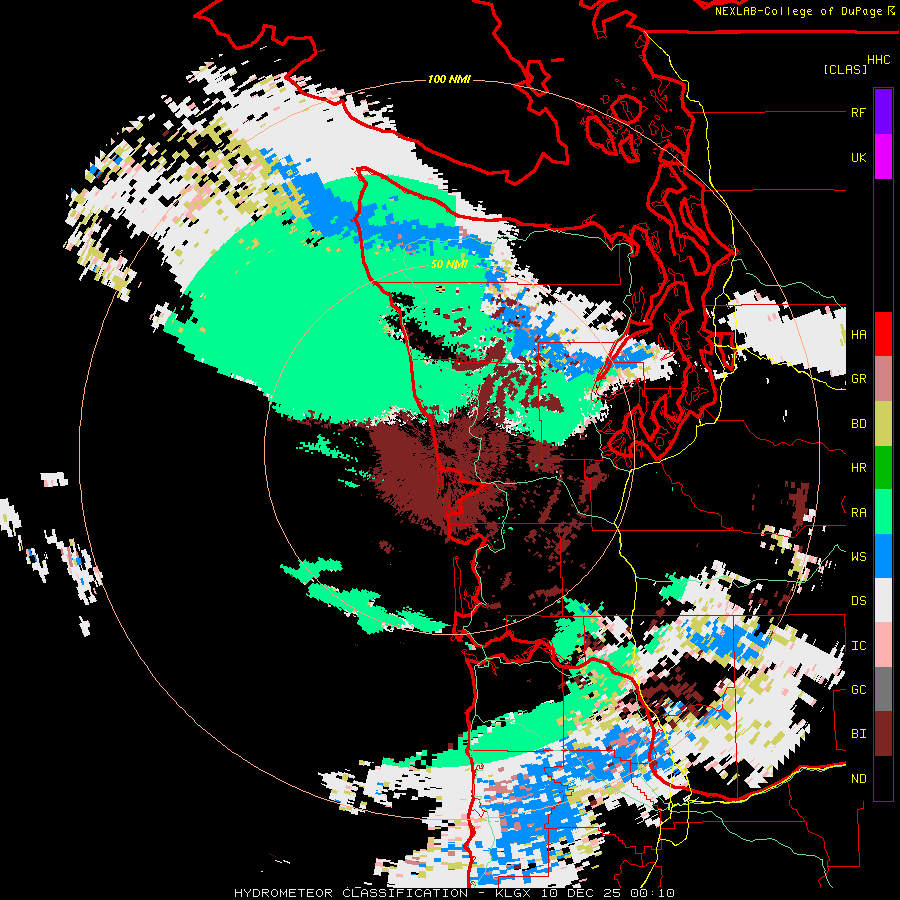Click the BI brown legend swatch

coord(883,734)
